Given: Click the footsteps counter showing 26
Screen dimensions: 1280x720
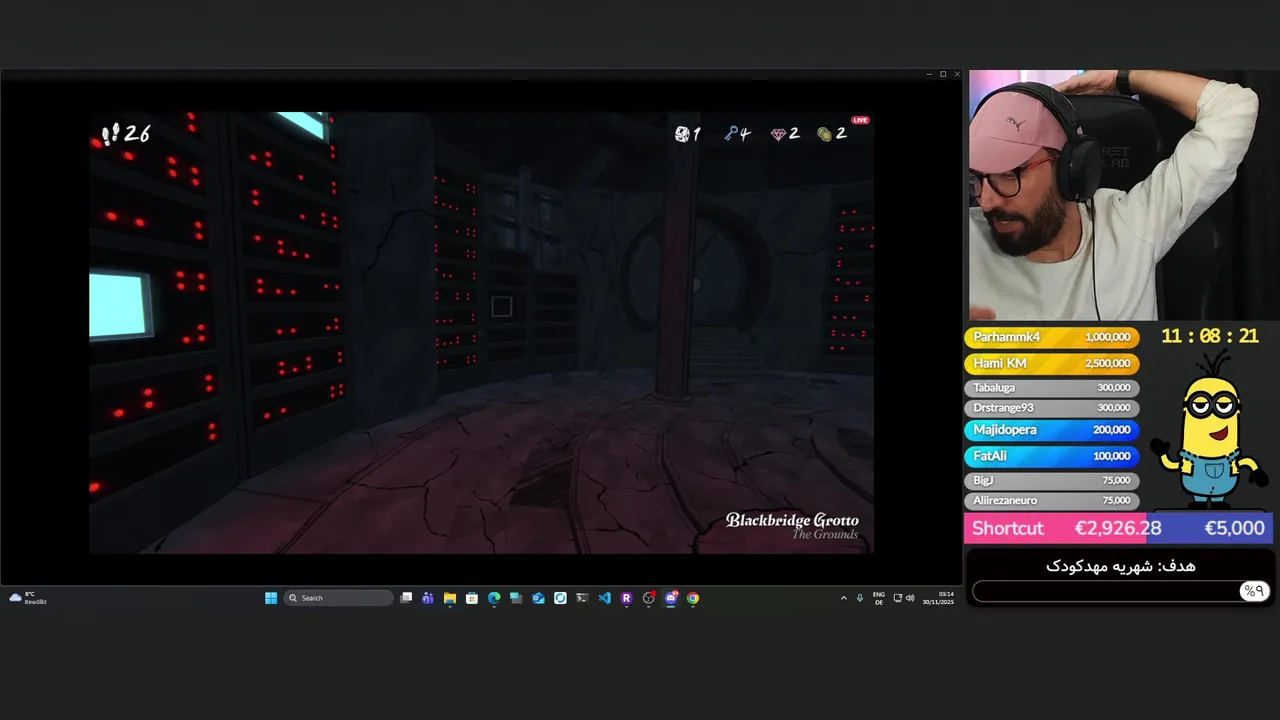Looking at the screenshot, I should tap(125, 134).
